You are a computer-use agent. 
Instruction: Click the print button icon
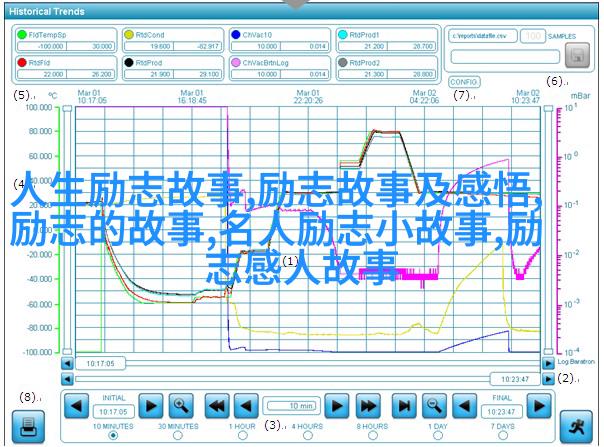click(x=28, y=427)
